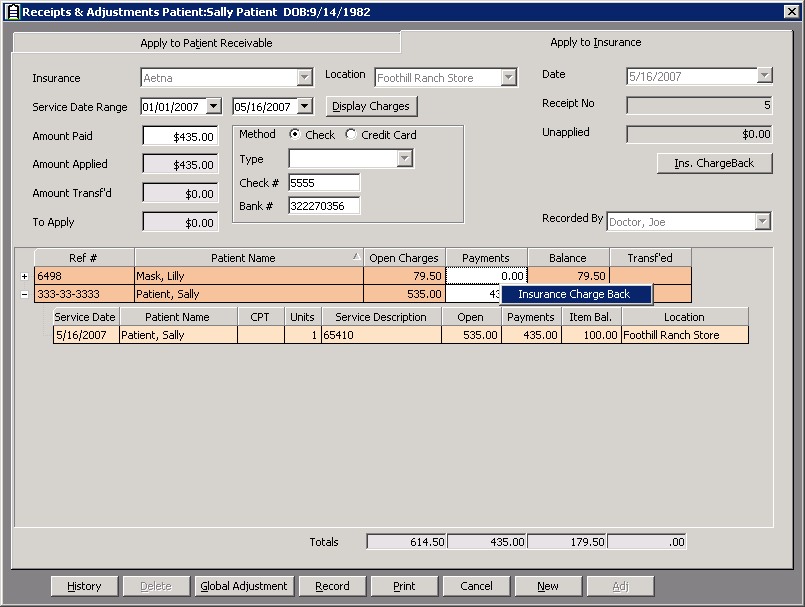The width and height of the screenshot is (805, 607).
Task: Switch to Apply to Patient Receivable tab
Action: (206, 43)
